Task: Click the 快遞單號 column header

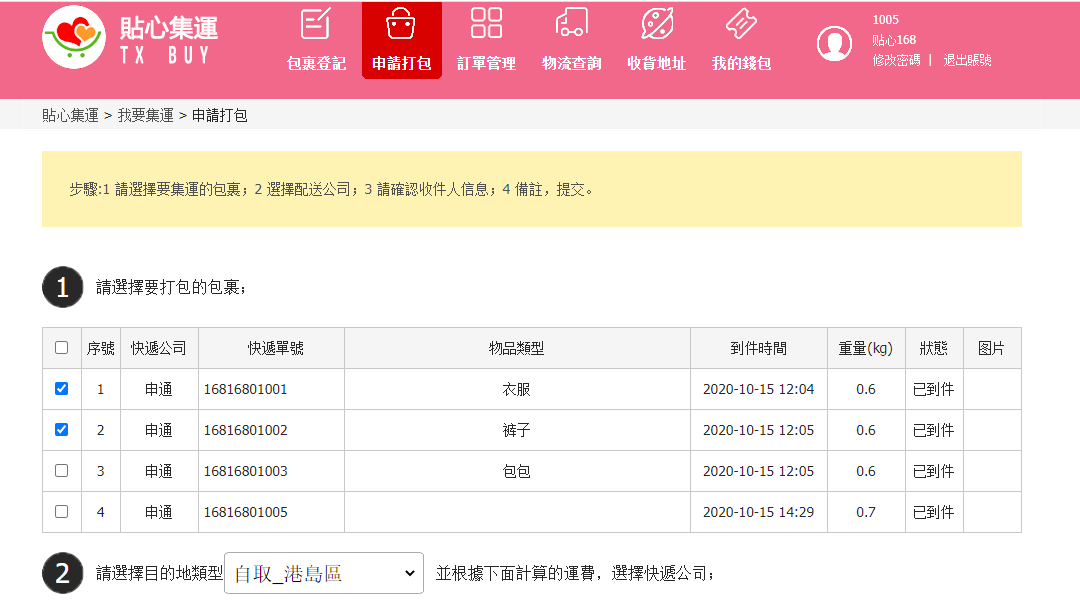Action: point(276,348)
